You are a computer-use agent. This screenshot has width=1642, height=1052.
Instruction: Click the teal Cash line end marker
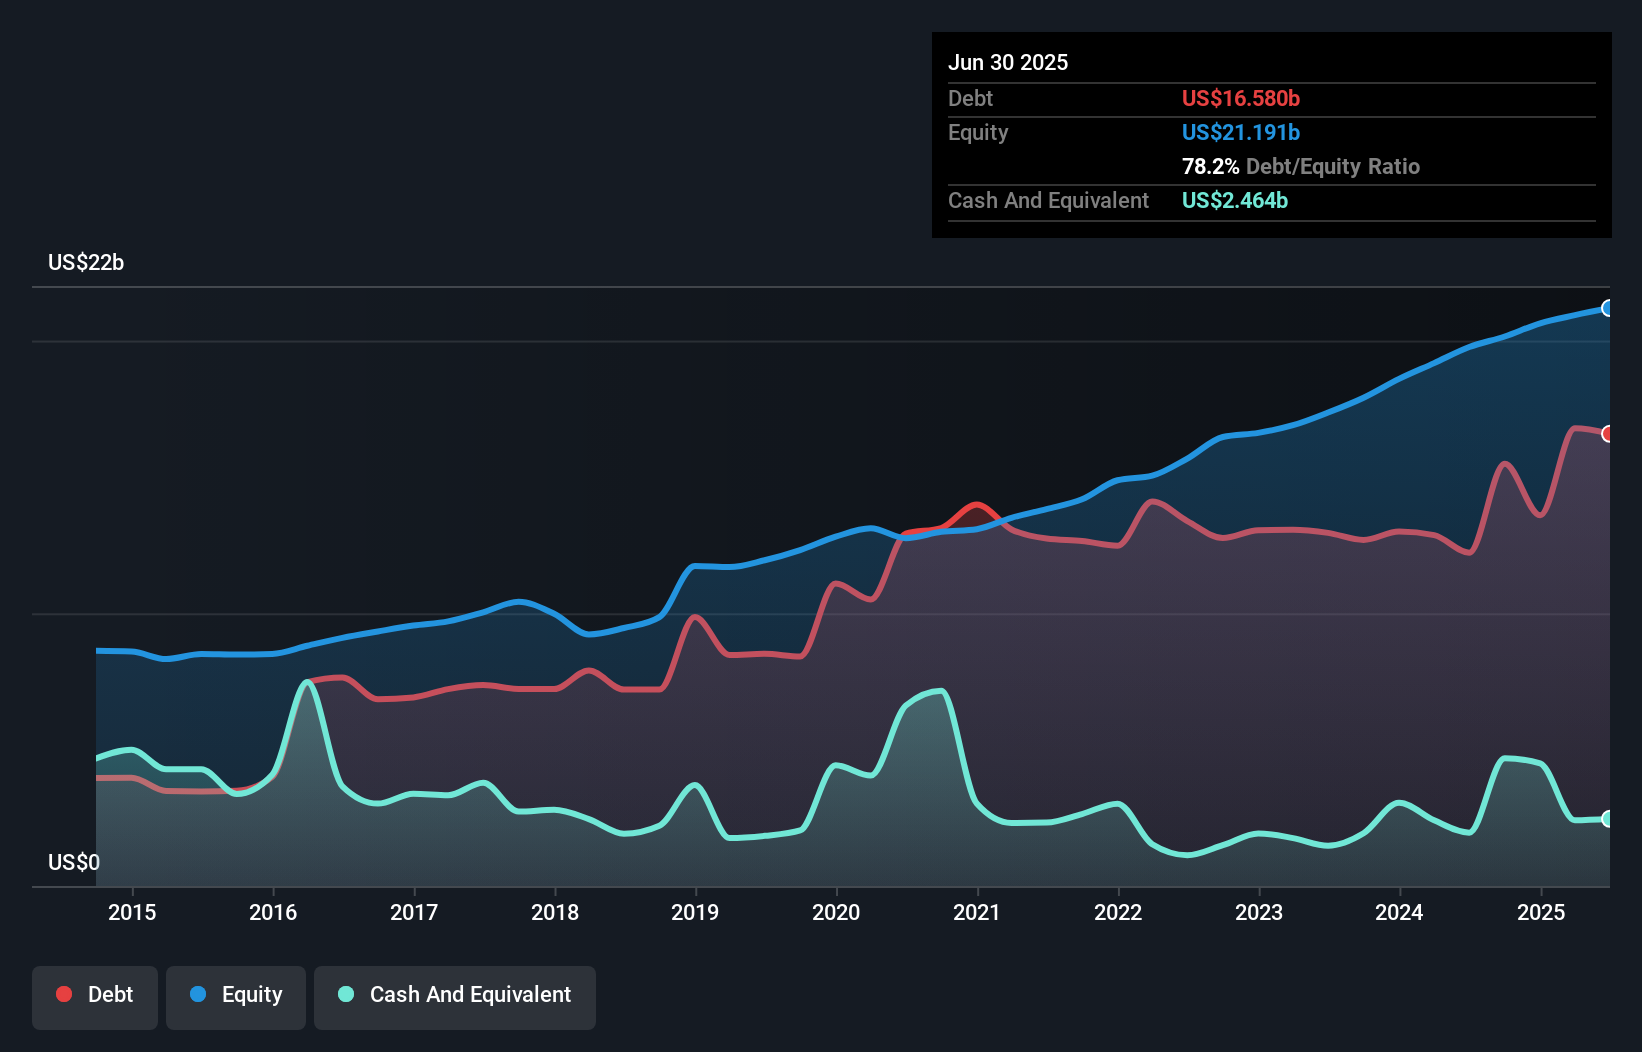click(x=1607, y=819)
